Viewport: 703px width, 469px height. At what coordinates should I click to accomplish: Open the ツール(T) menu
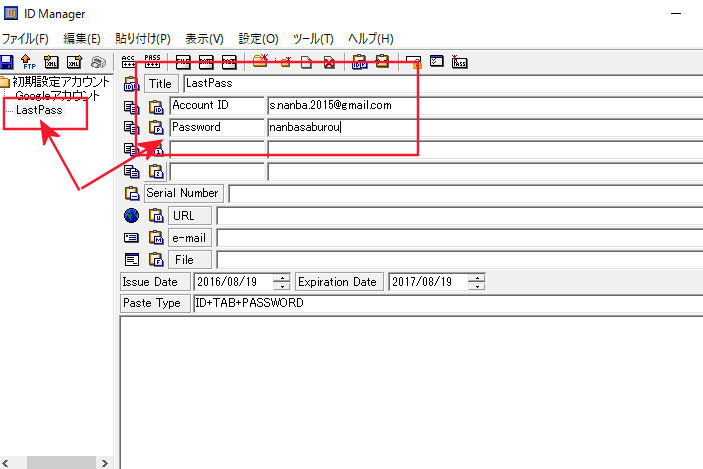[313, 39]
